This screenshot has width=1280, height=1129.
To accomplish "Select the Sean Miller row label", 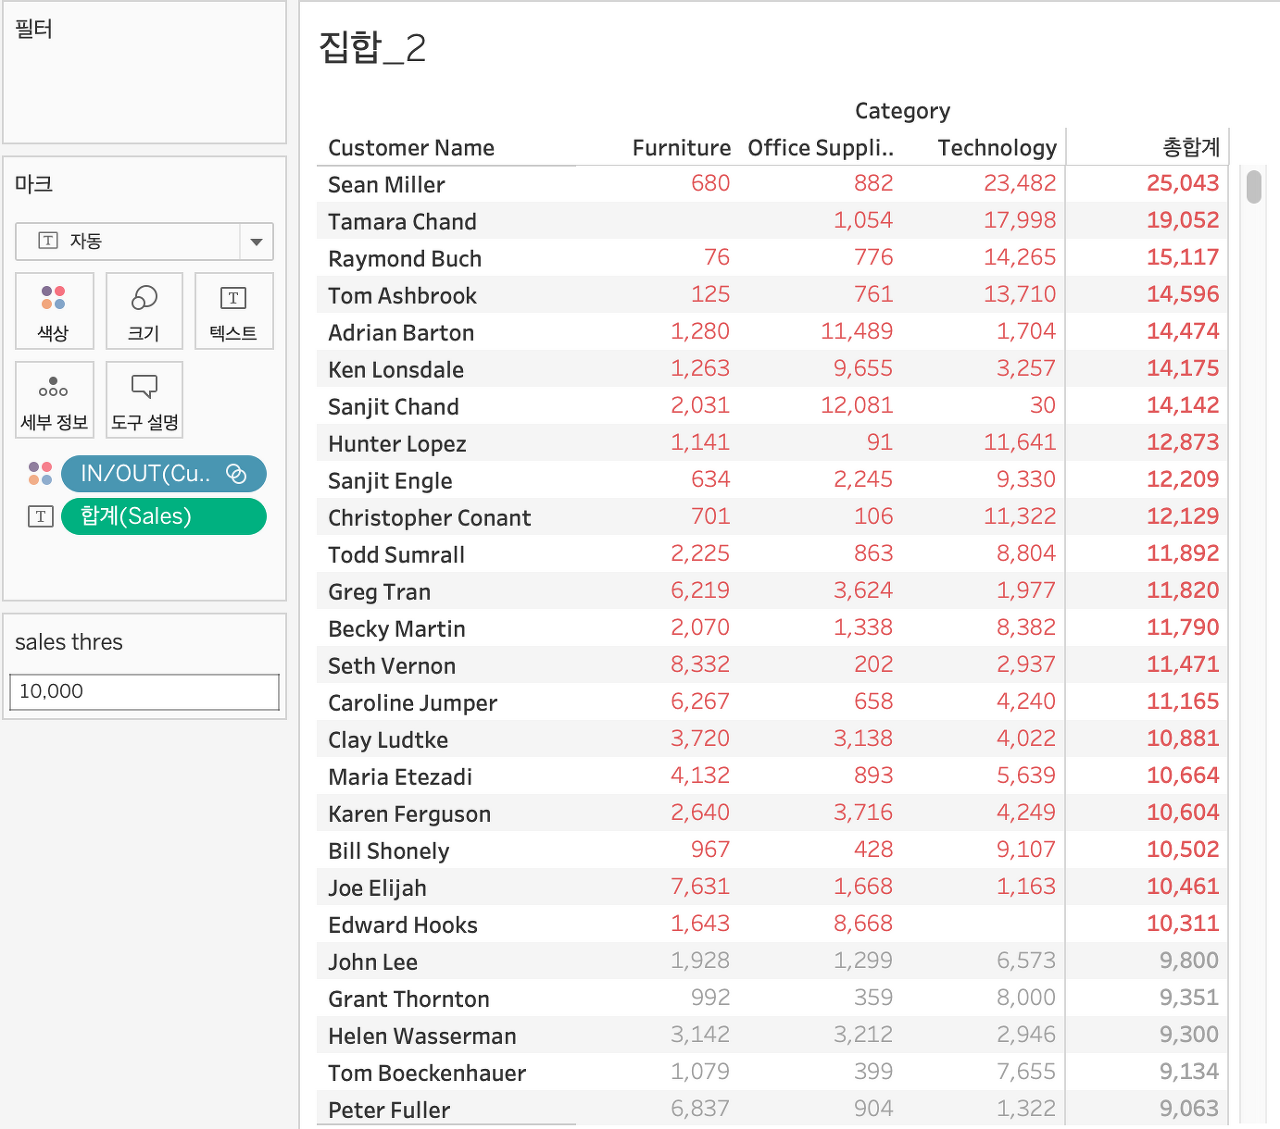I will [387, 185].
